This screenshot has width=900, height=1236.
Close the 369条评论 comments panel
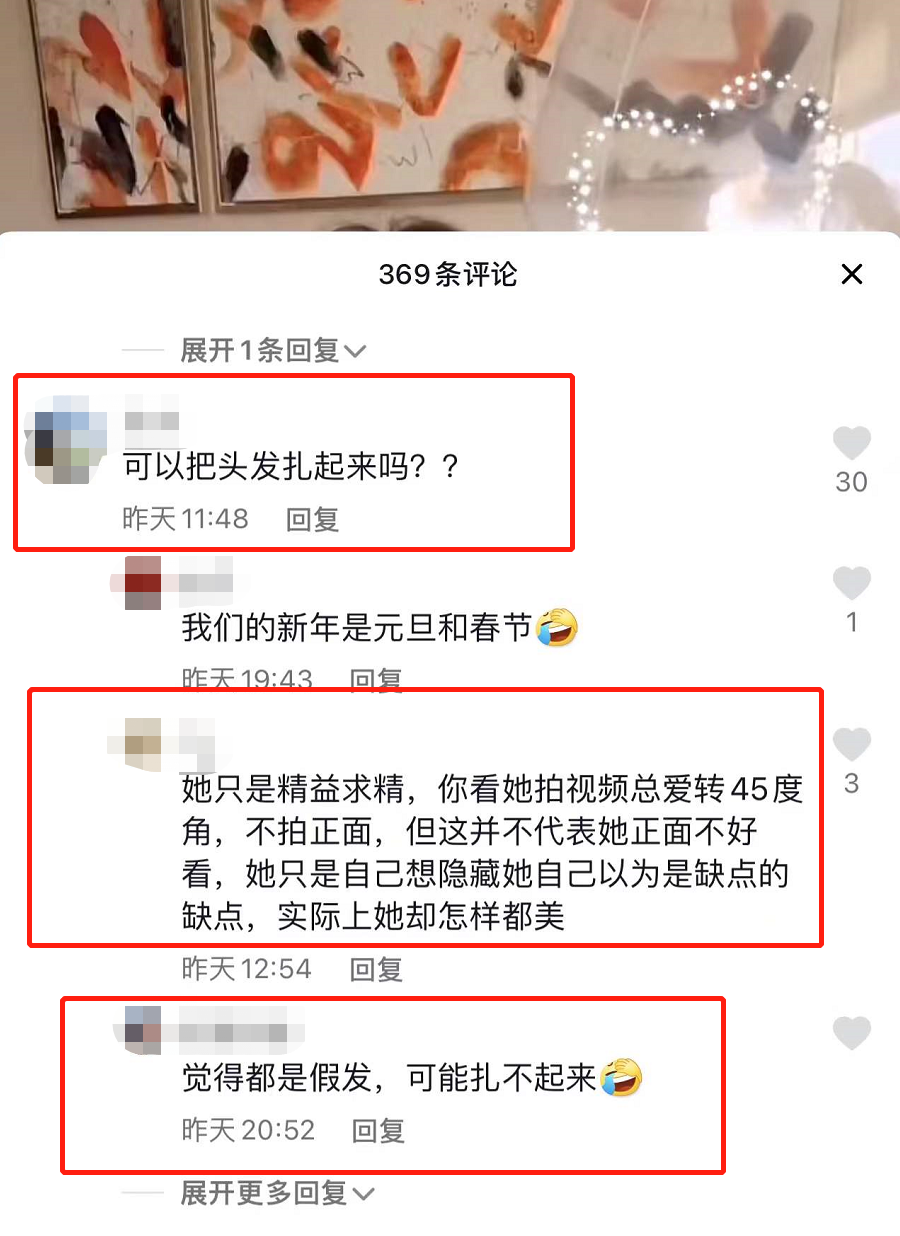coord(851,274)
